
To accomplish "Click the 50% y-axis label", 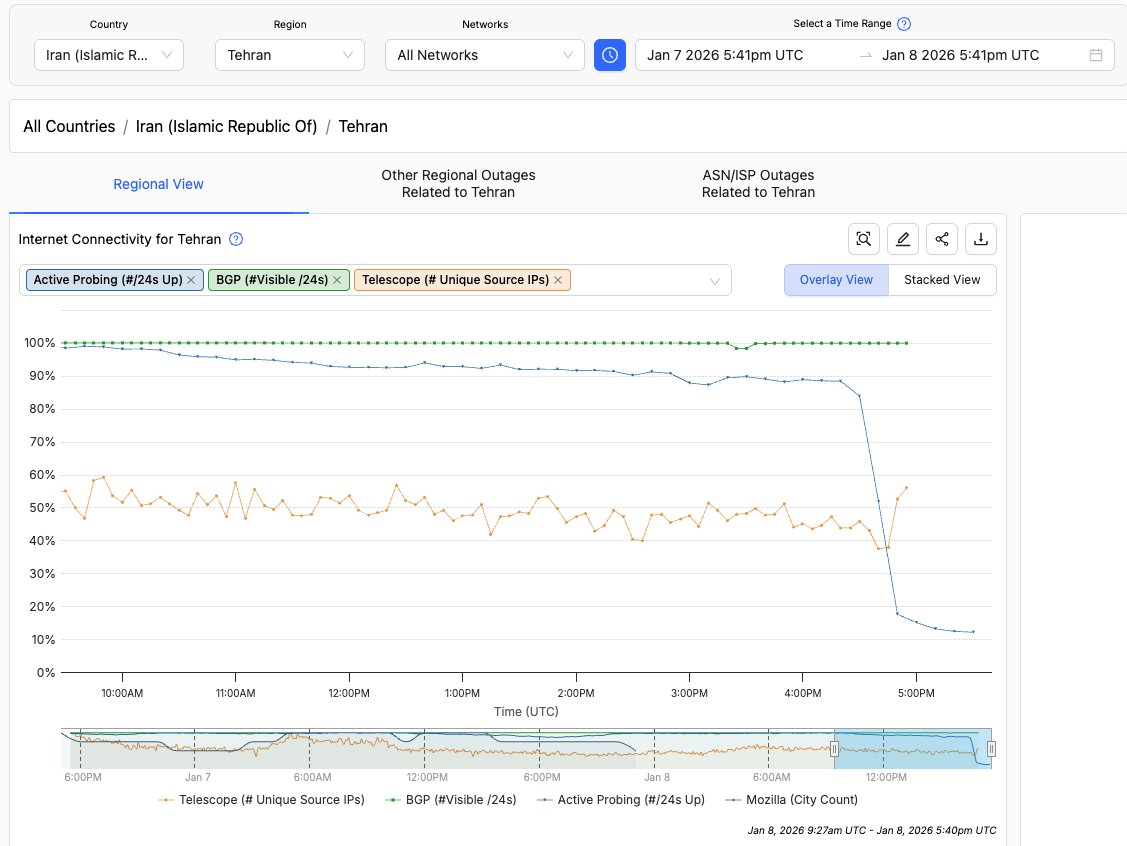I will click(41, 507).
